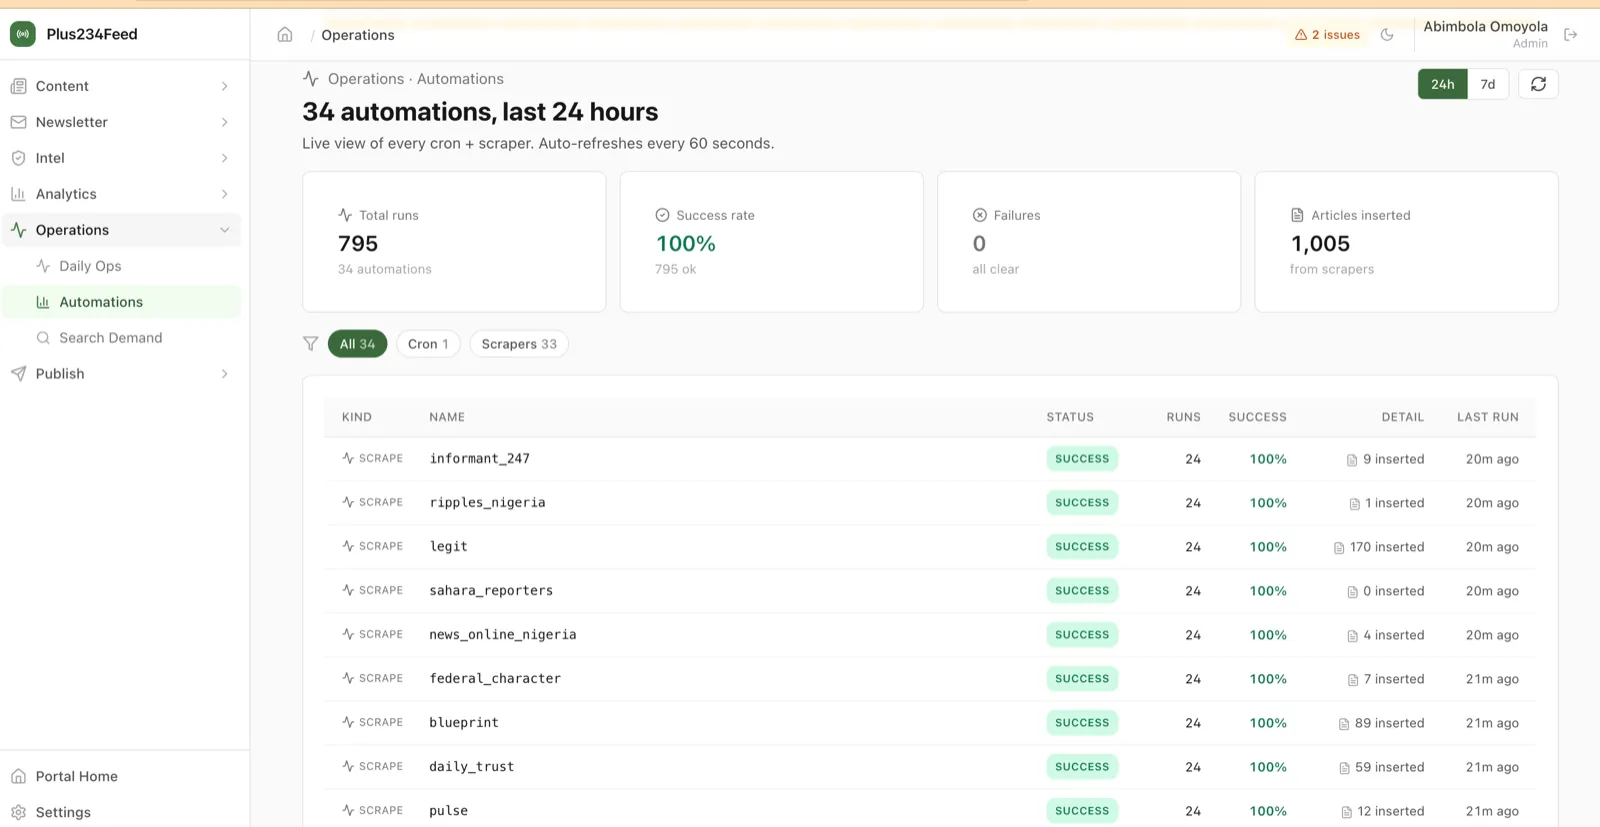
Task: Click the Analytics chart icon
Action: click(18, 194)
